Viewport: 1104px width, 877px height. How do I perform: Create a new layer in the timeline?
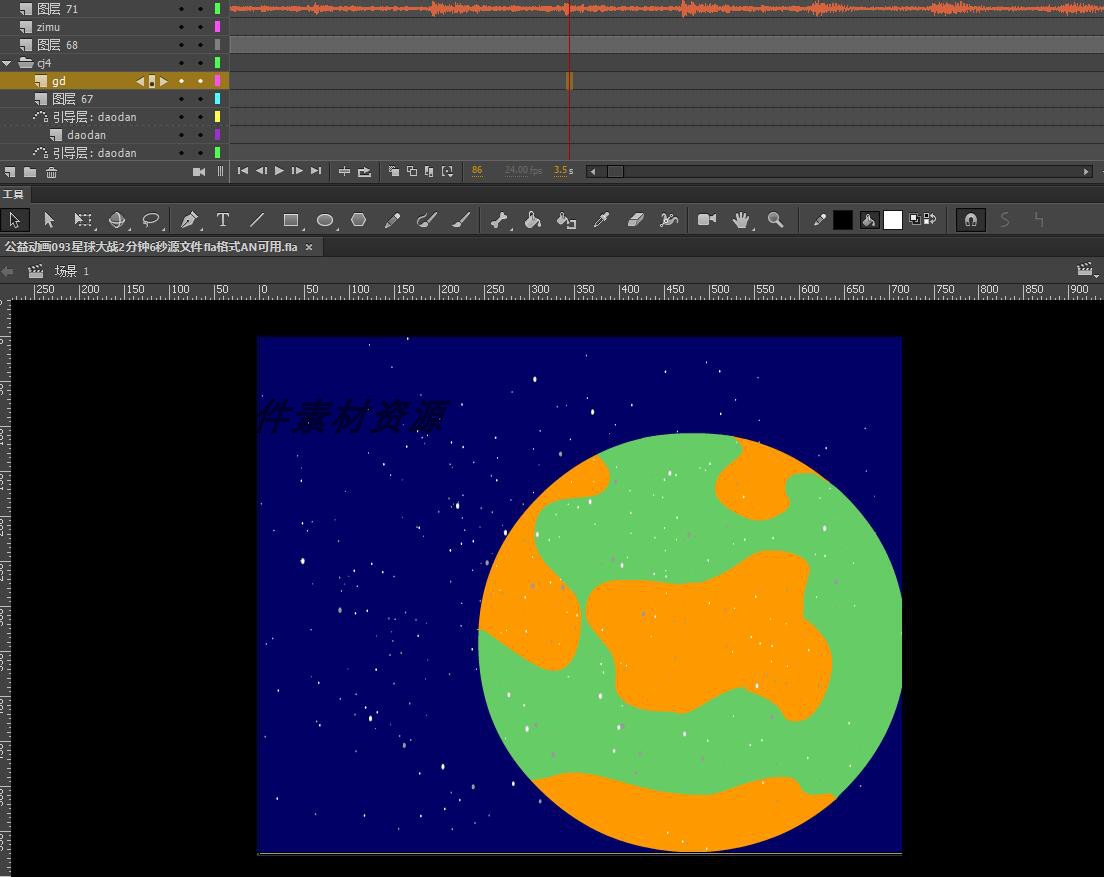coord(10,172)
